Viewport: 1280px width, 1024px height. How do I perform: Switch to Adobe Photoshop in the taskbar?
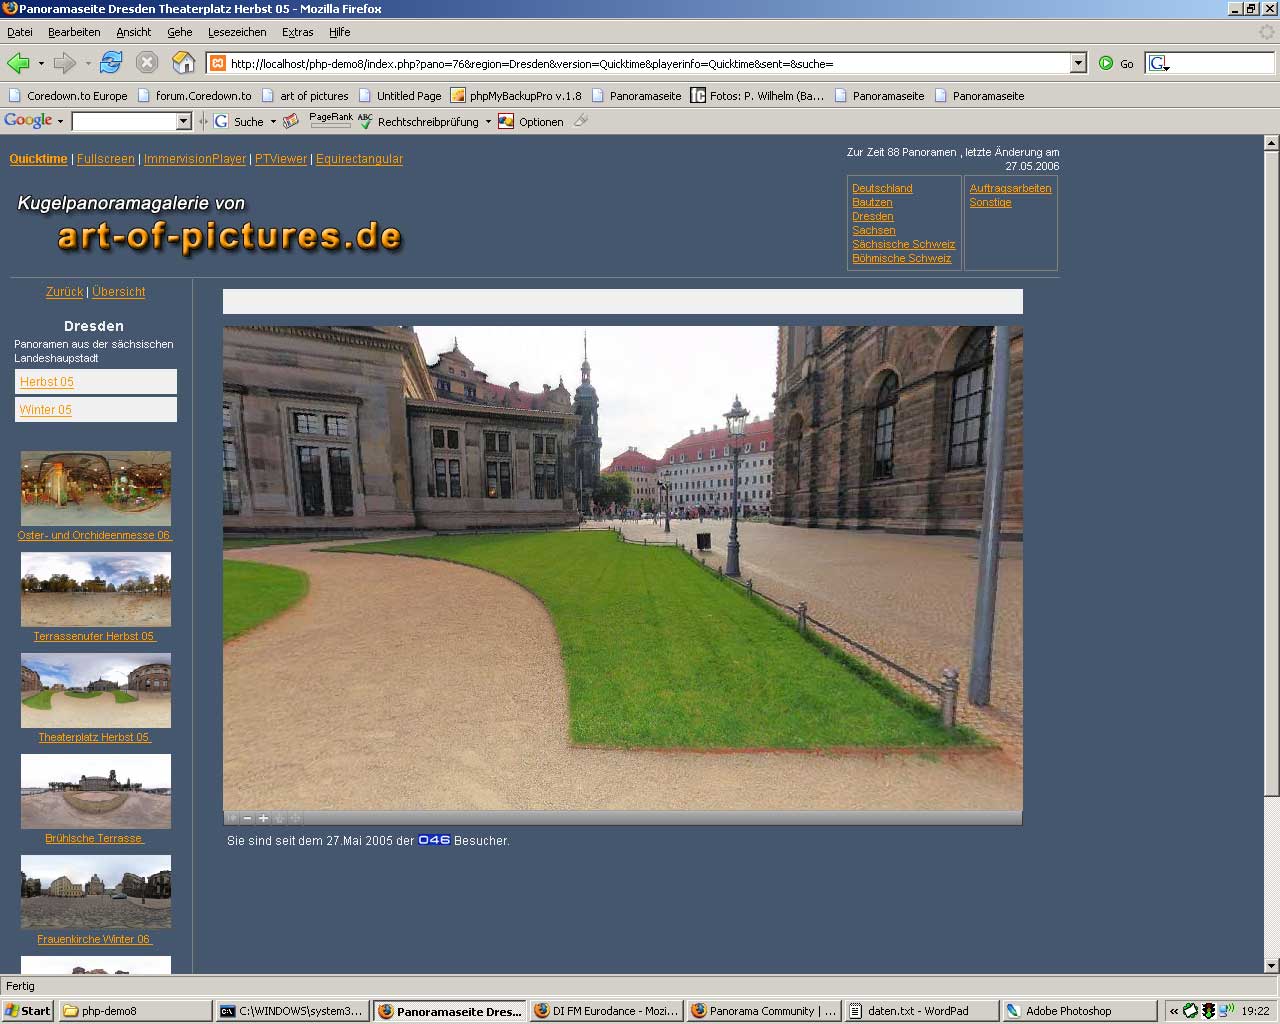1067,1011
